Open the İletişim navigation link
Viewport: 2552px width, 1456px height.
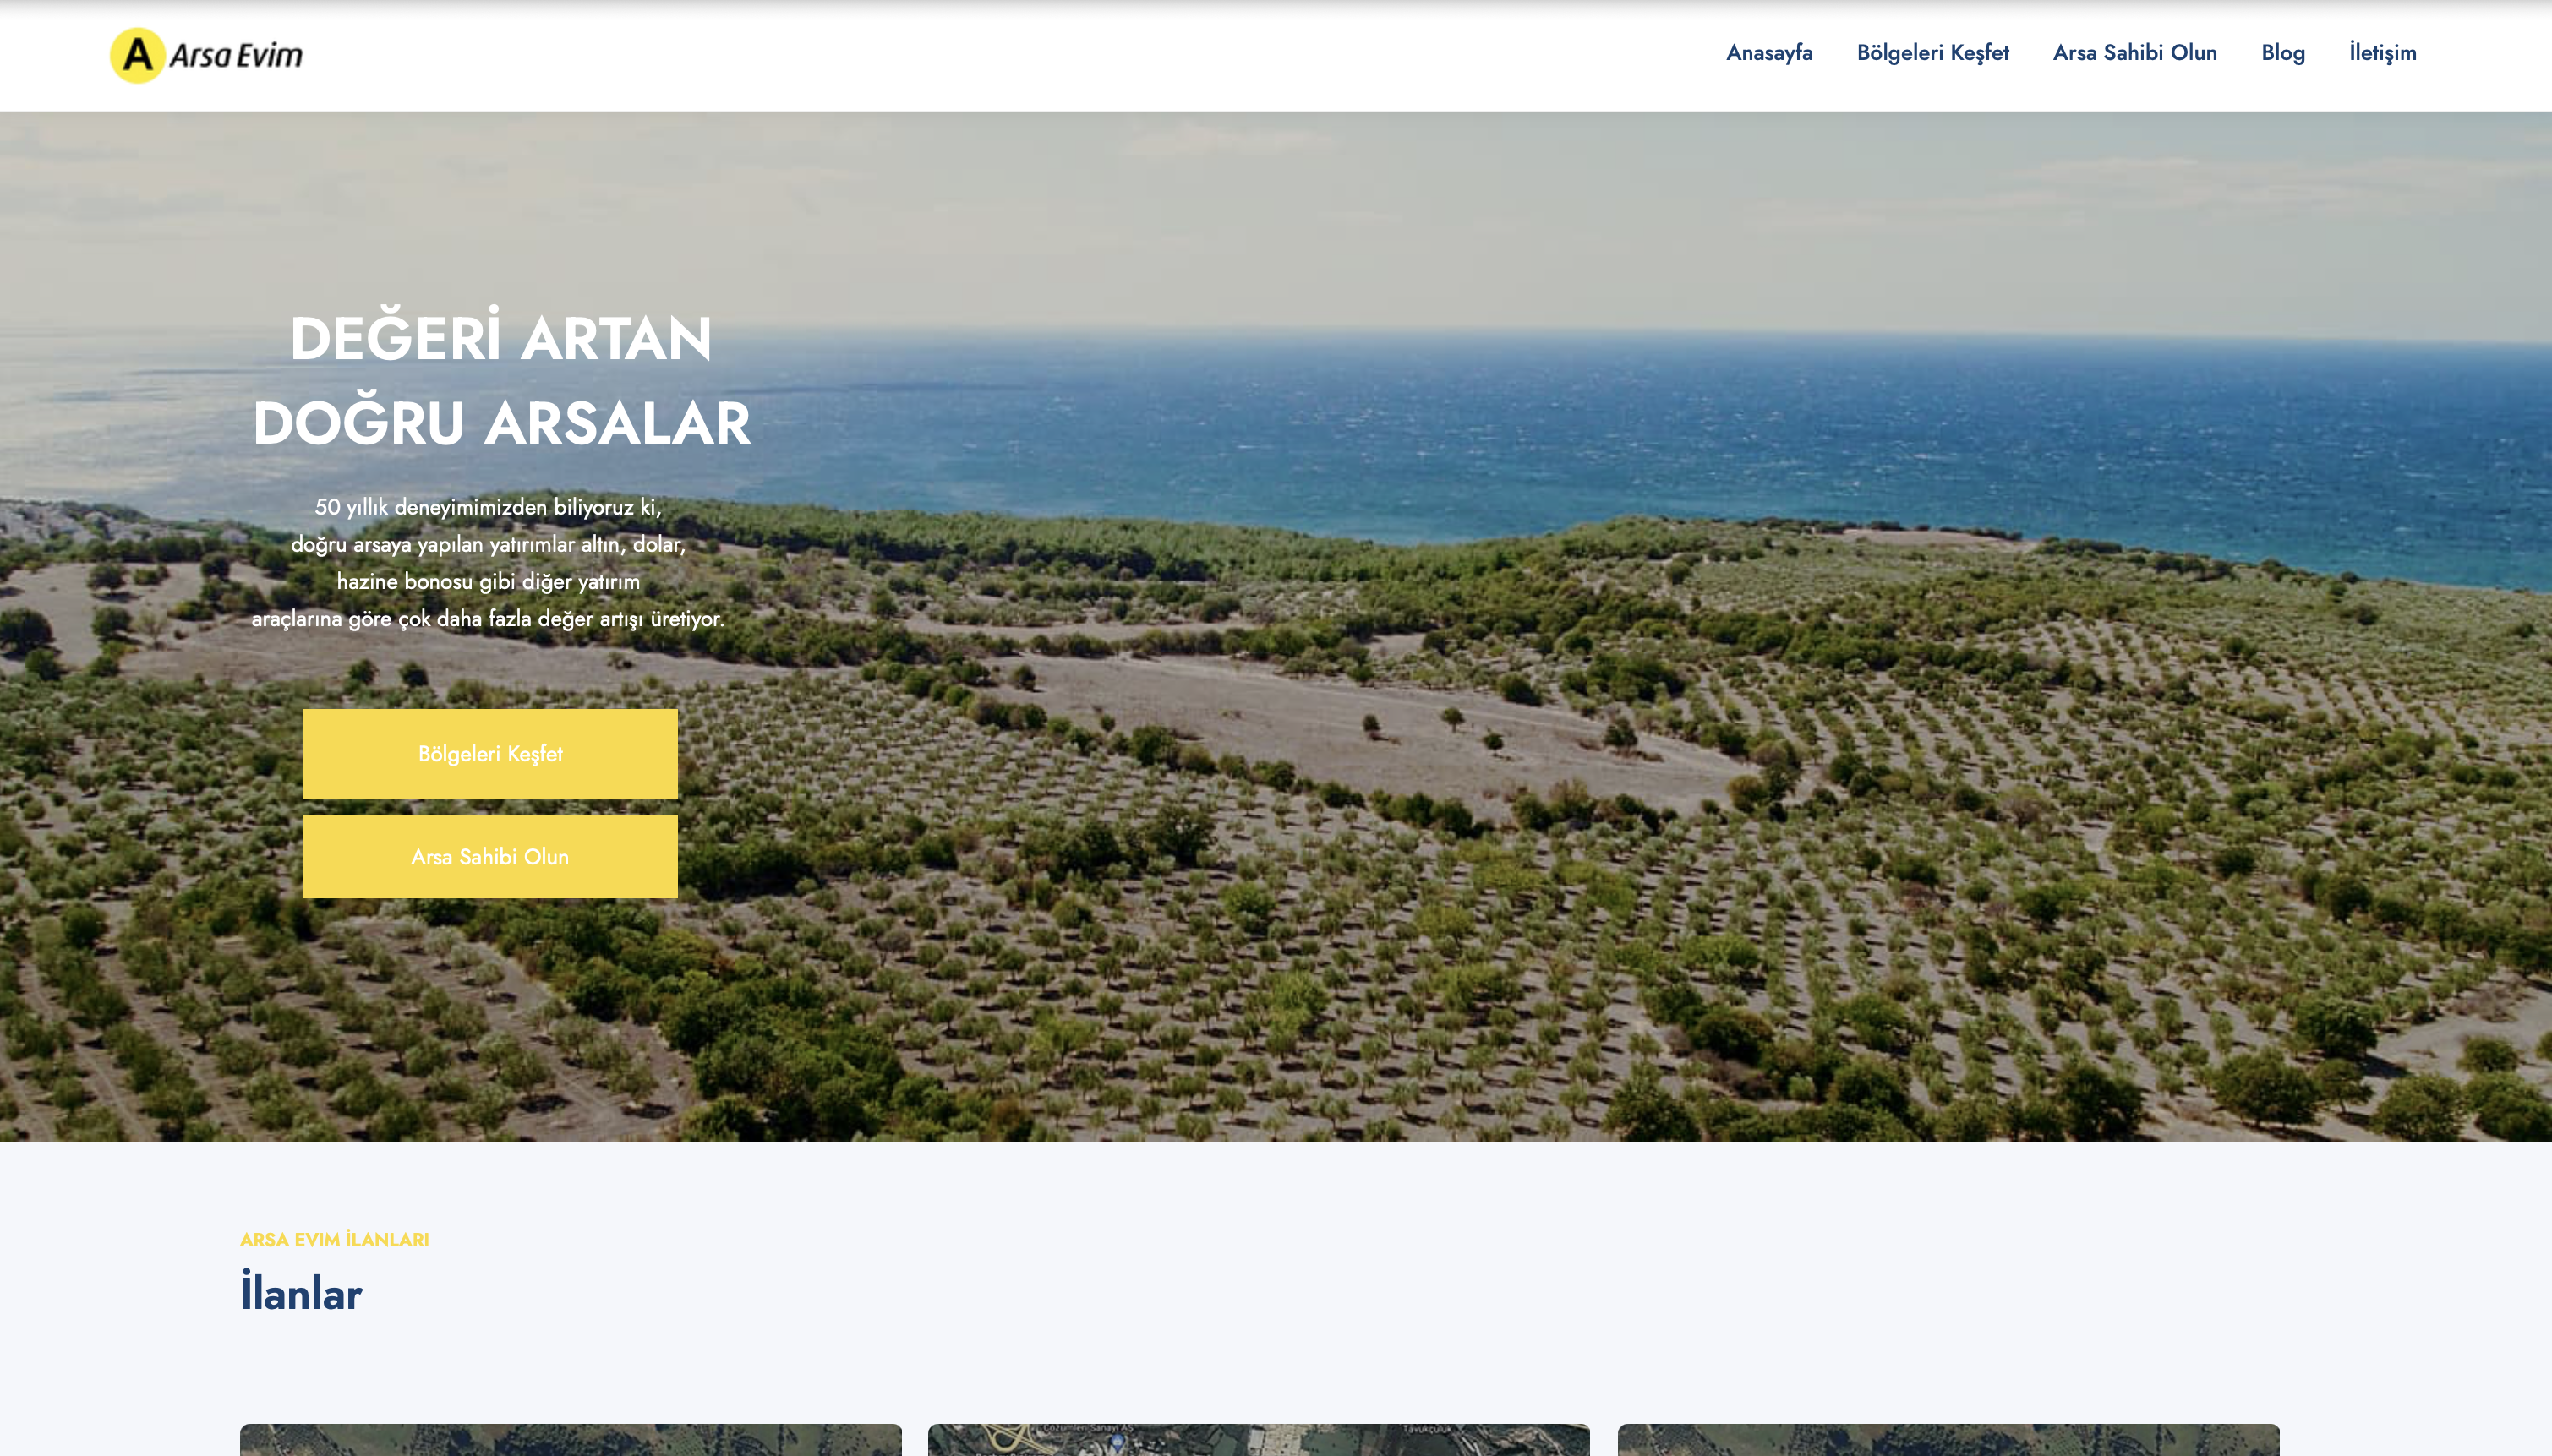[x=2382, y=53]
